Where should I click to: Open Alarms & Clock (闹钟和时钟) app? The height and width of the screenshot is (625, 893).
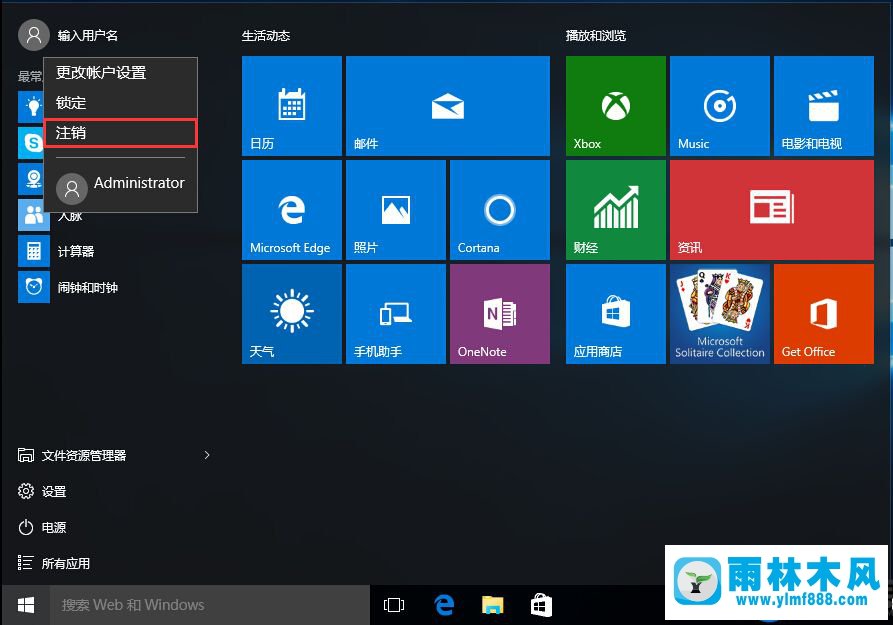(34, 287)
